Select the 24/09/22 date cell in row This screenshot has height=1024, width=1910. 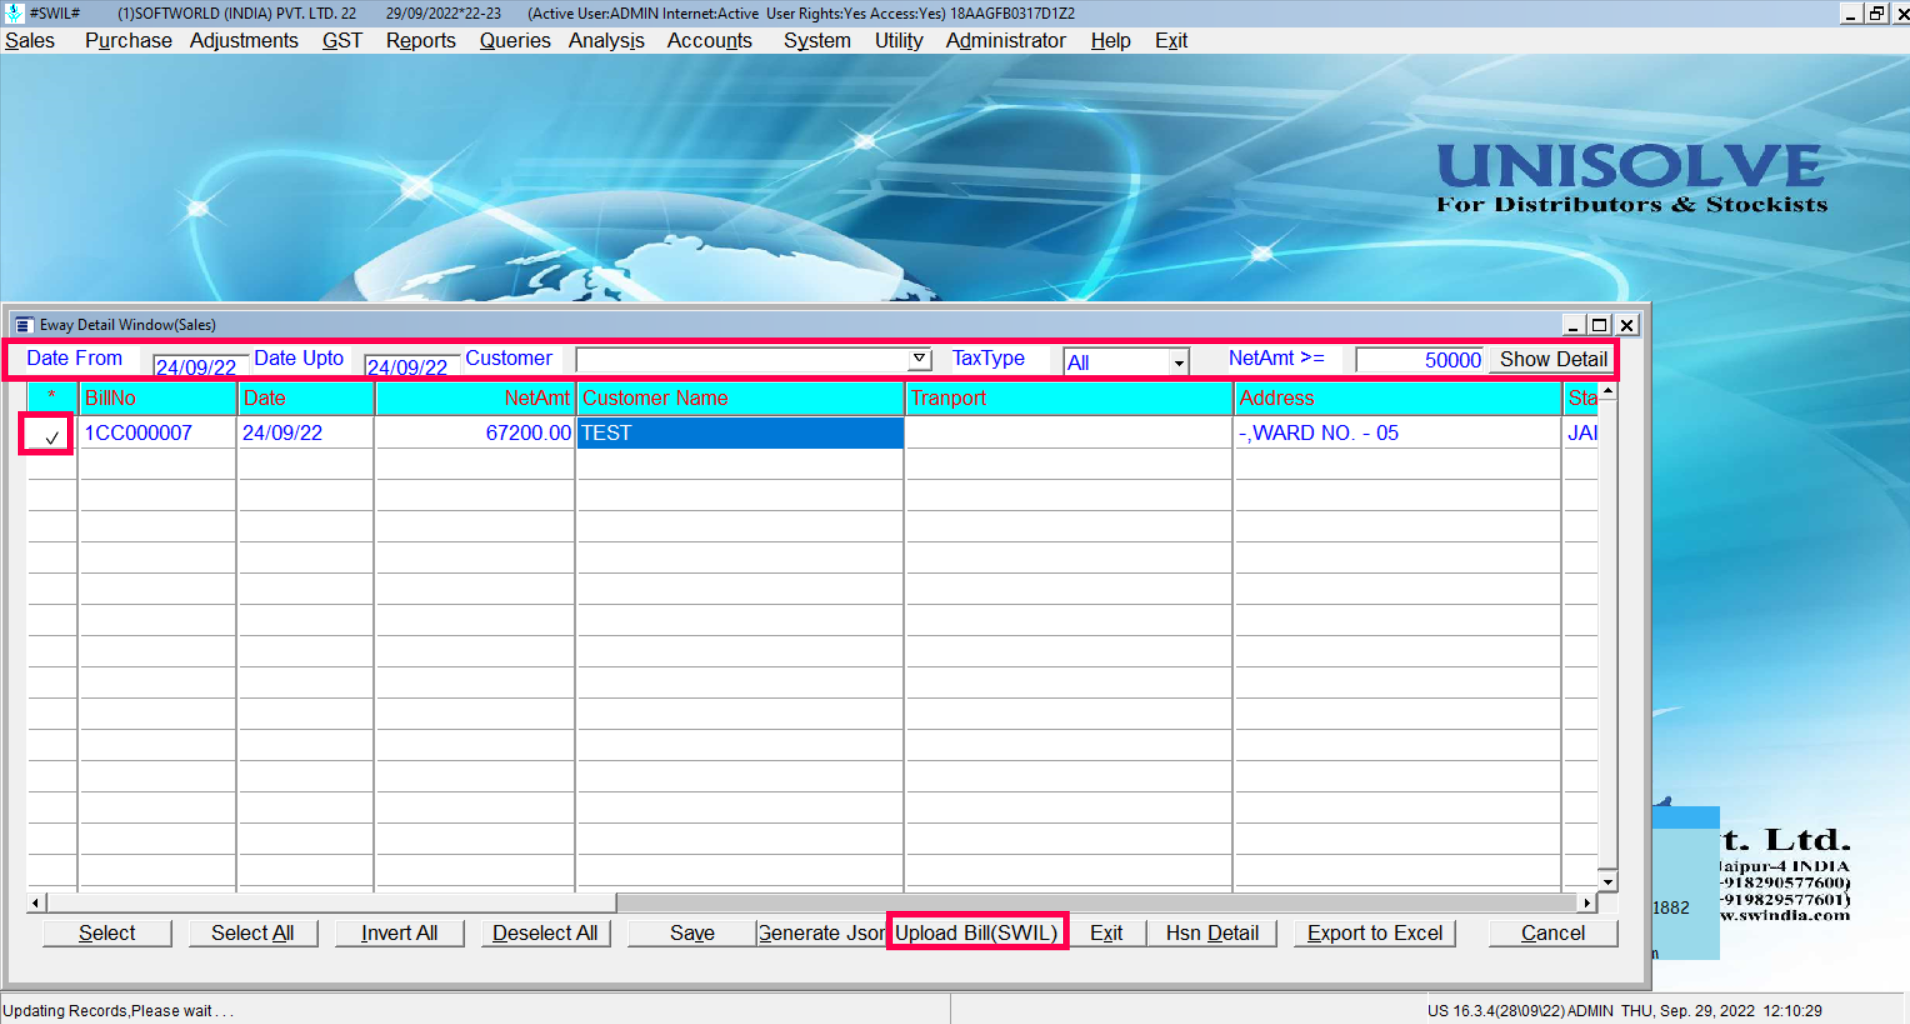(x=306, y=433)
